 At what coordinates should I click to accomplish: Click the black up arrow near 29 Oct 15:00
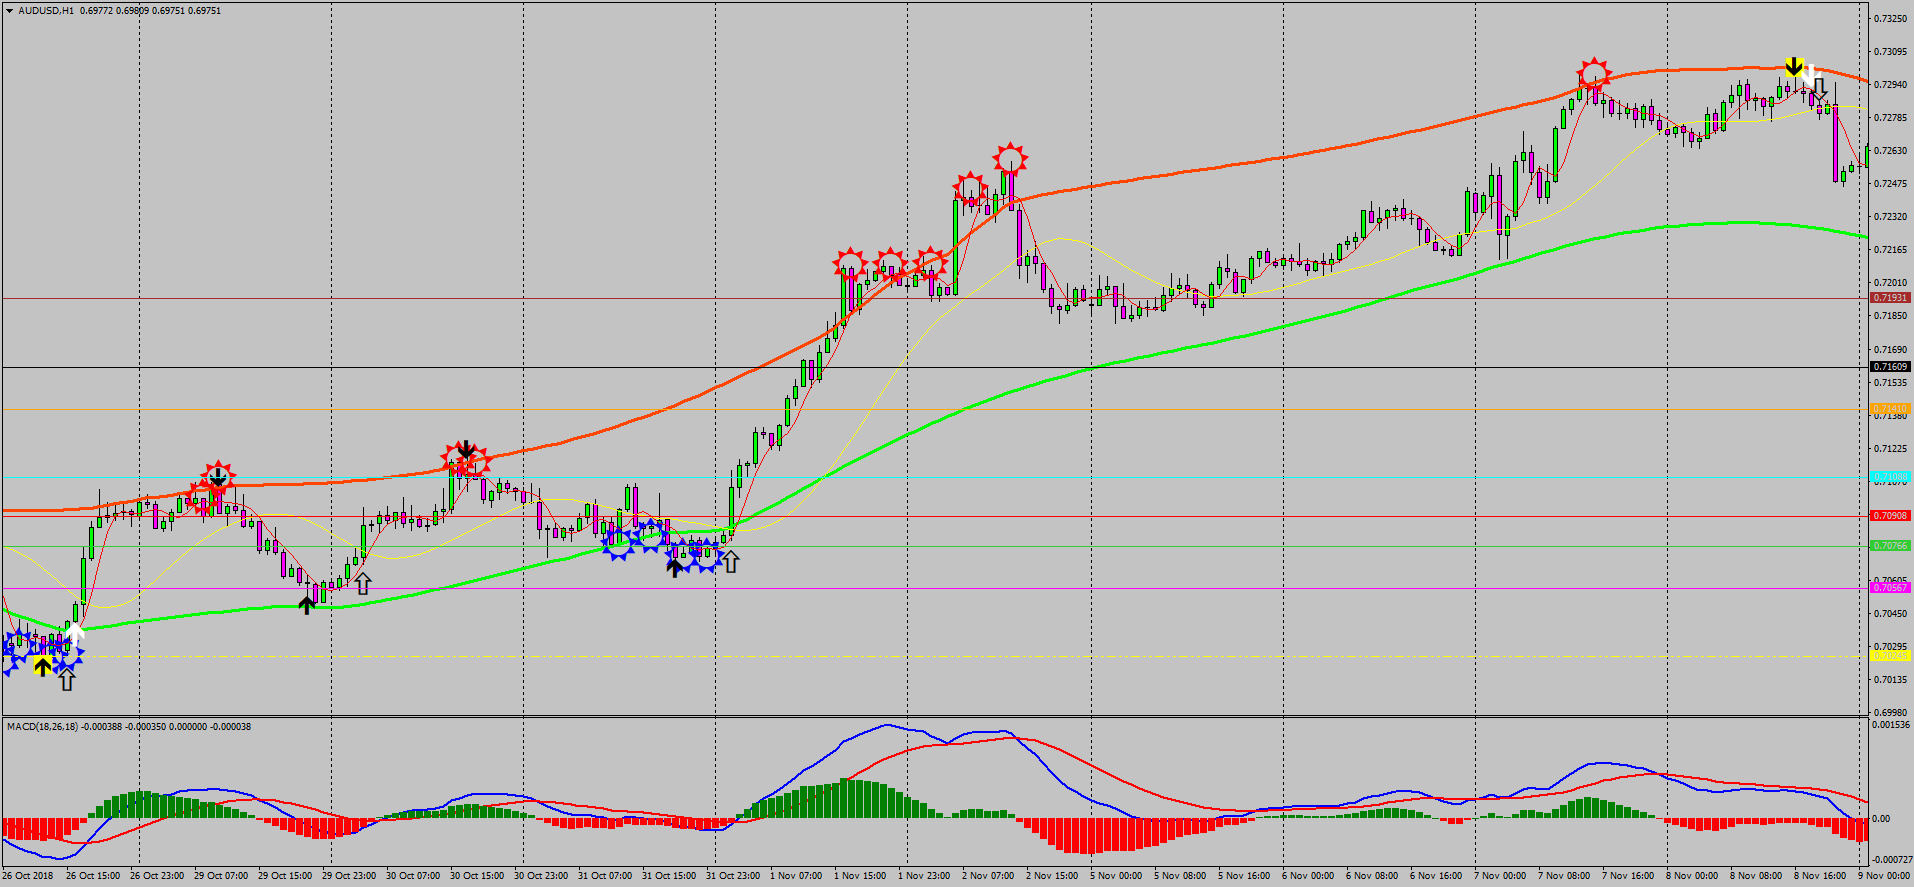pyautogui.click(x=307, y=604)
